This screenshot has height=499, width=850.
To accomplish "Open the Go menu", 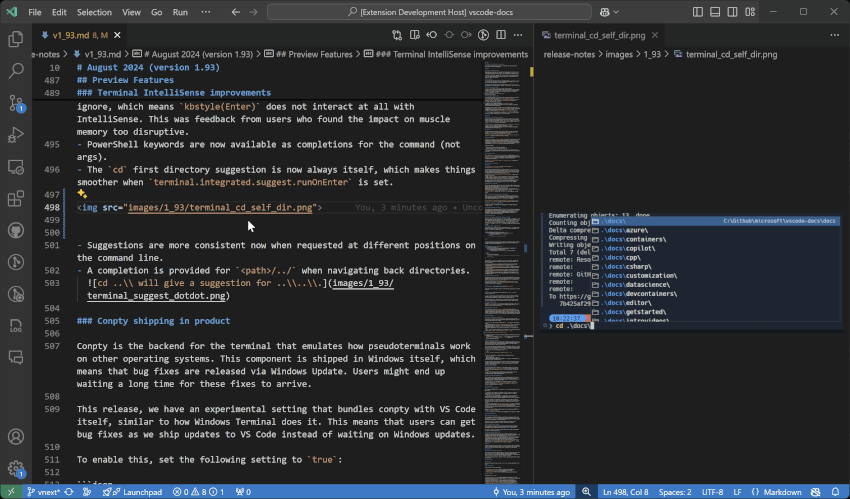I will (157, 12).
